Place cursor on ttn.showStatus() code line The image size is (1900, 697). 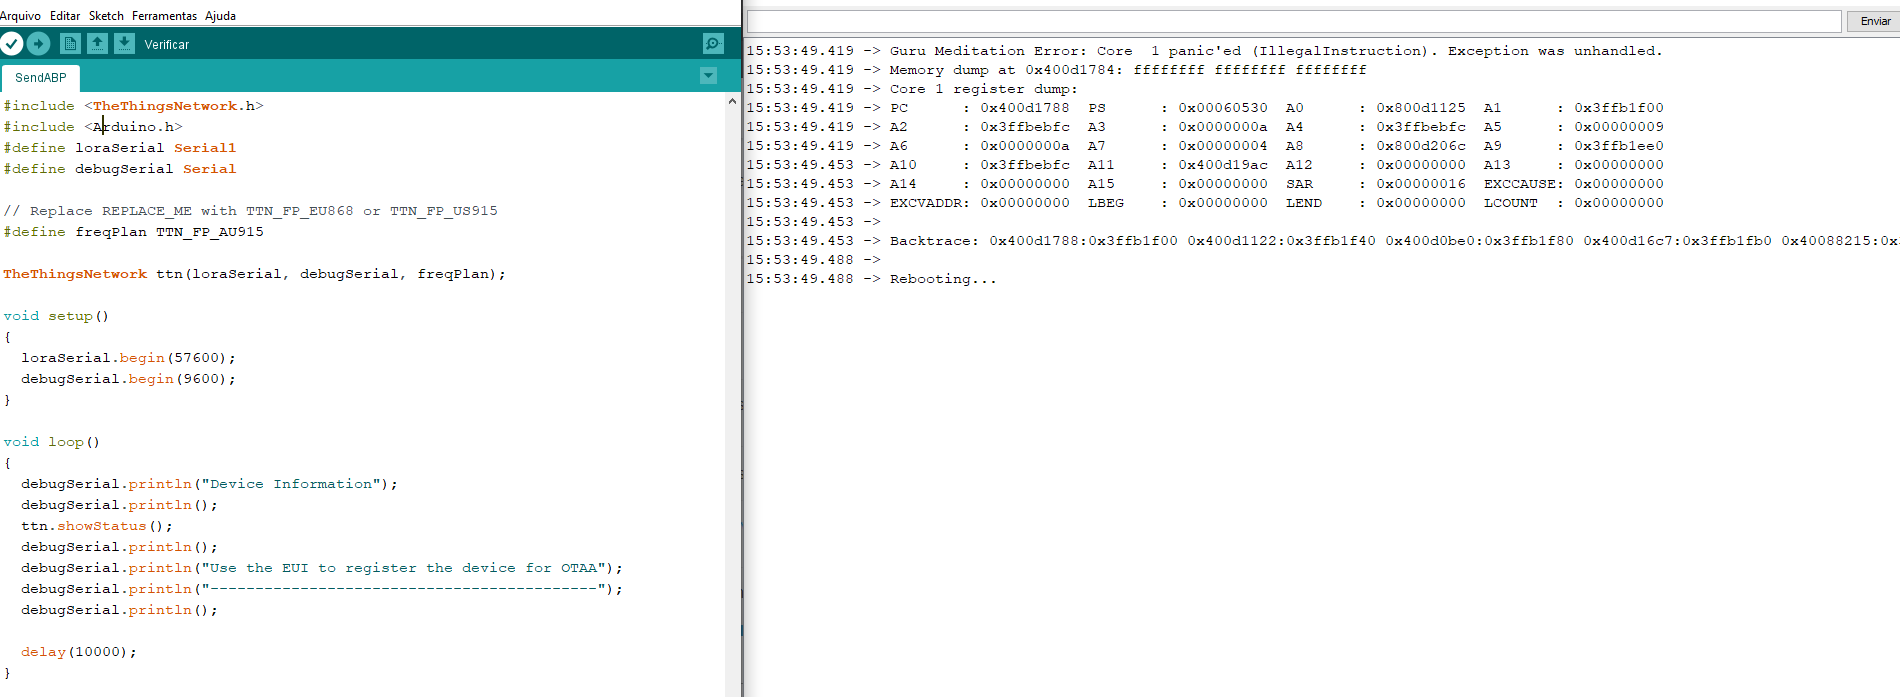97,526
